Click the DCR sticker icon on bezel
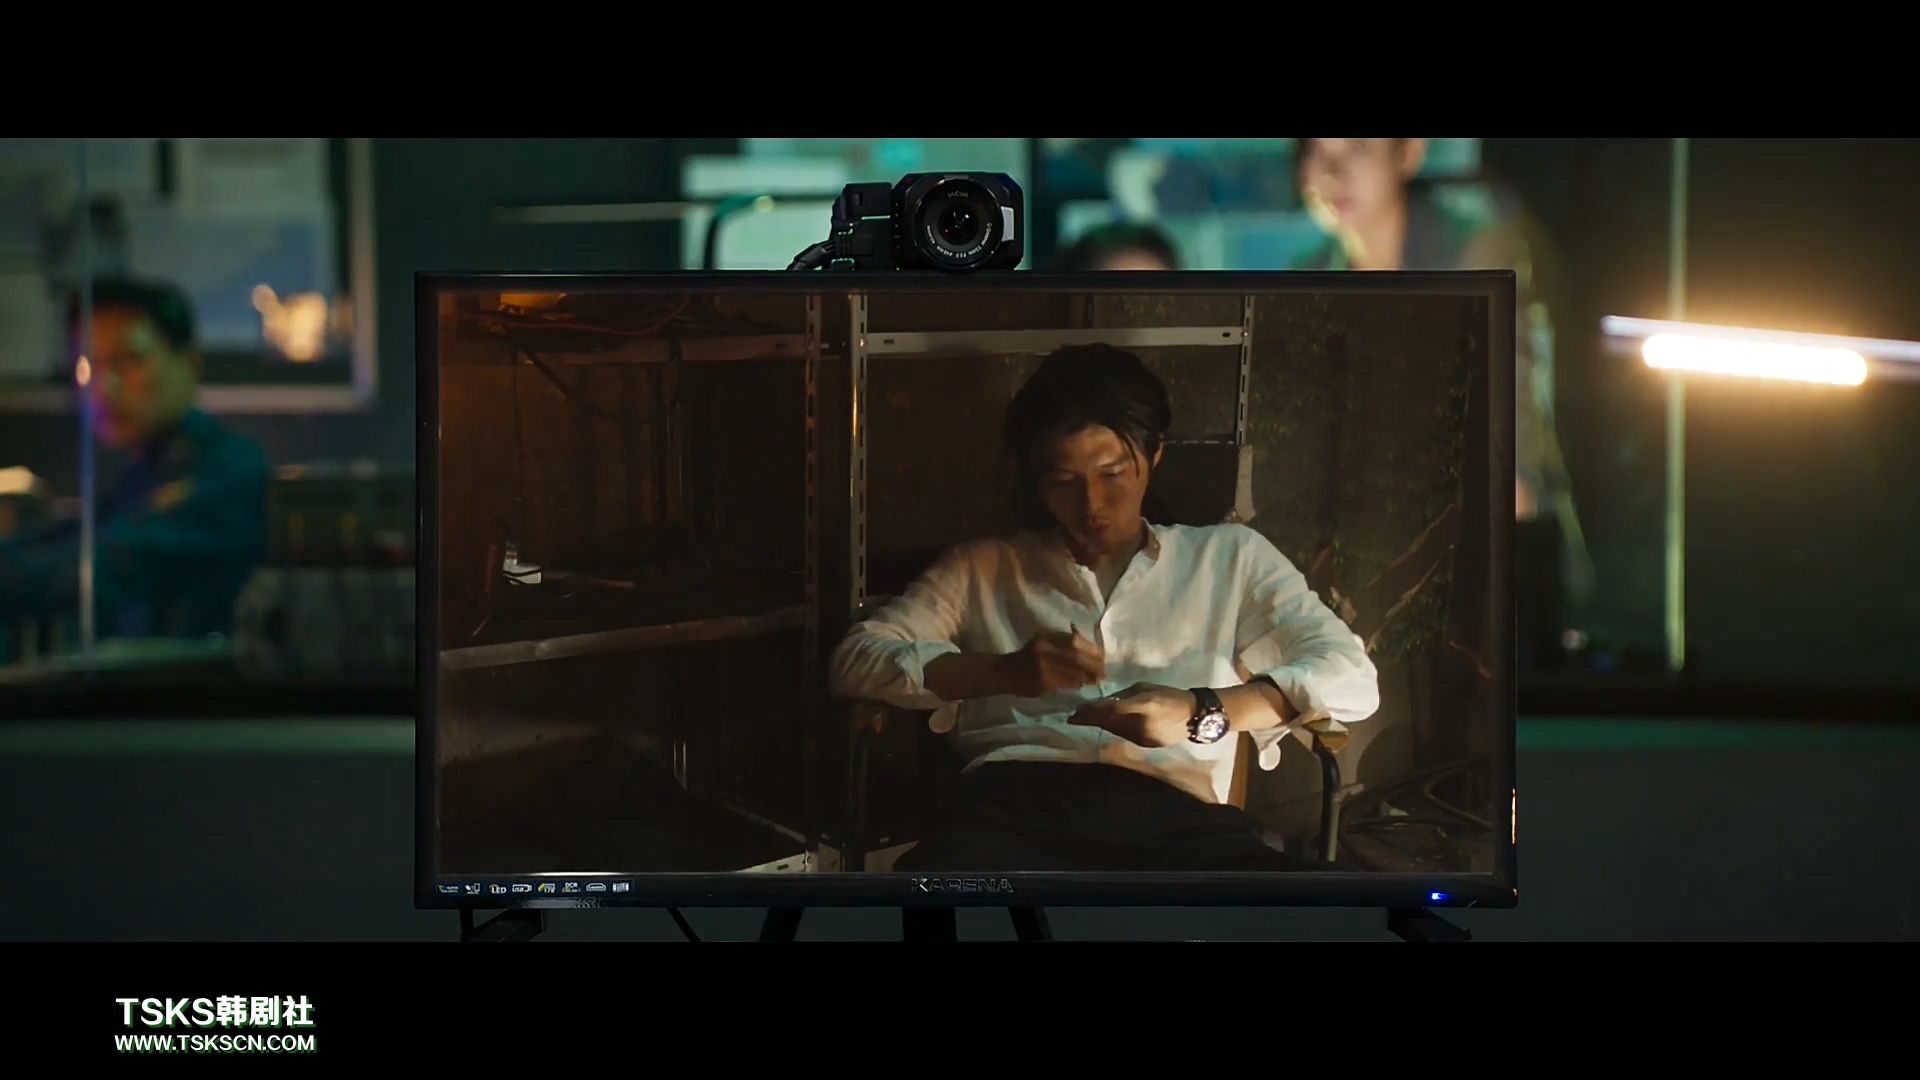 click(571, 887)
